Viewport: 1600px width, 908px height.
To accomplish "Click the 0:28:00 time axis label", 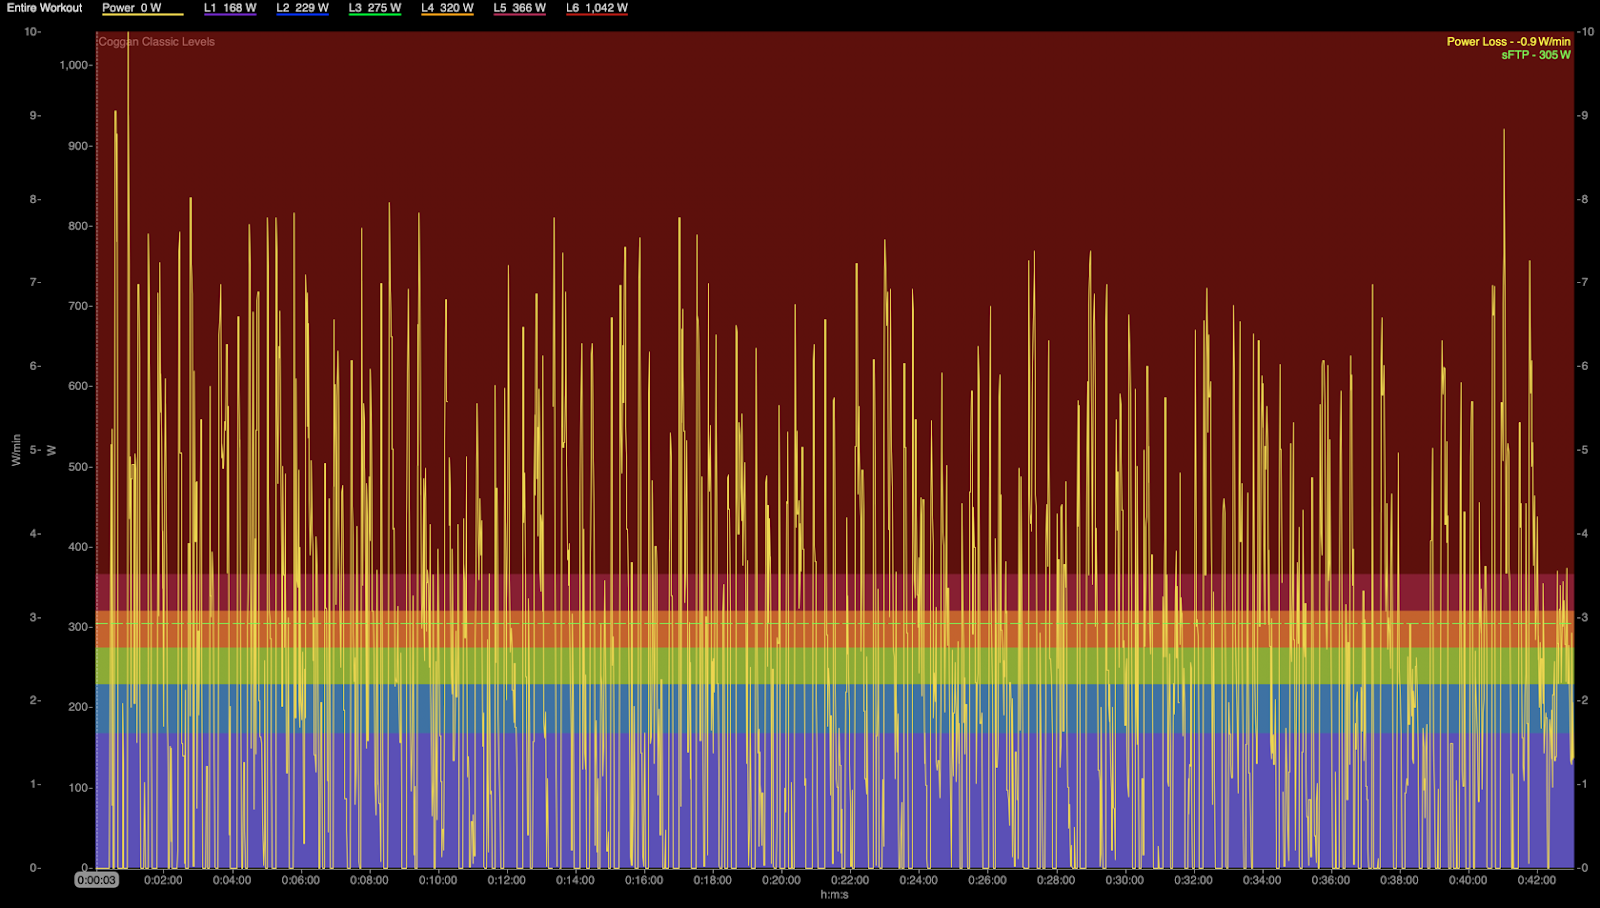I will tap(1056, 880).
